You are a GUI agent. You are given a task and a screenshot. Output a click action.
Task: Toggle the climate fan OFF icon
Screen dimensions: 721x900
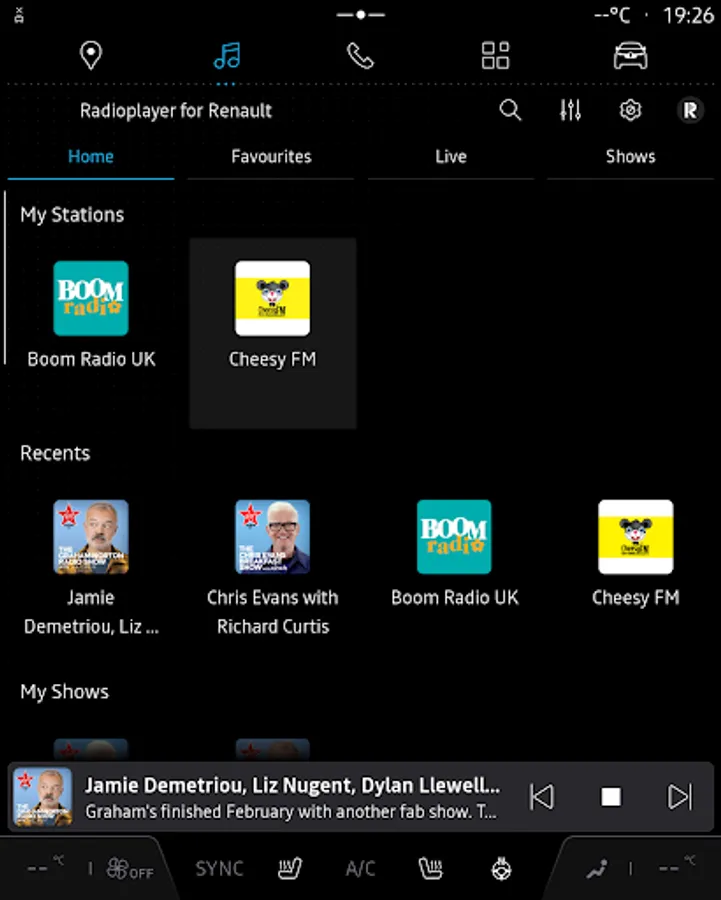pyautogui.click(x=130, y=869)
